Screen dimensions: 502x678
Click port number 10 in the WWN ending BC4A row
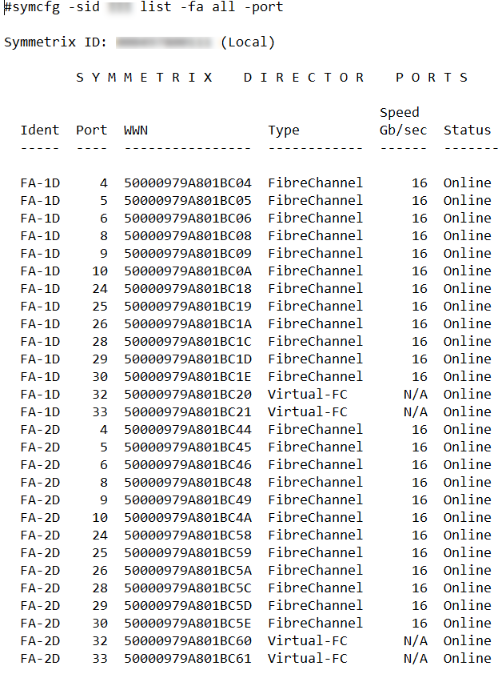click(99, 518)
